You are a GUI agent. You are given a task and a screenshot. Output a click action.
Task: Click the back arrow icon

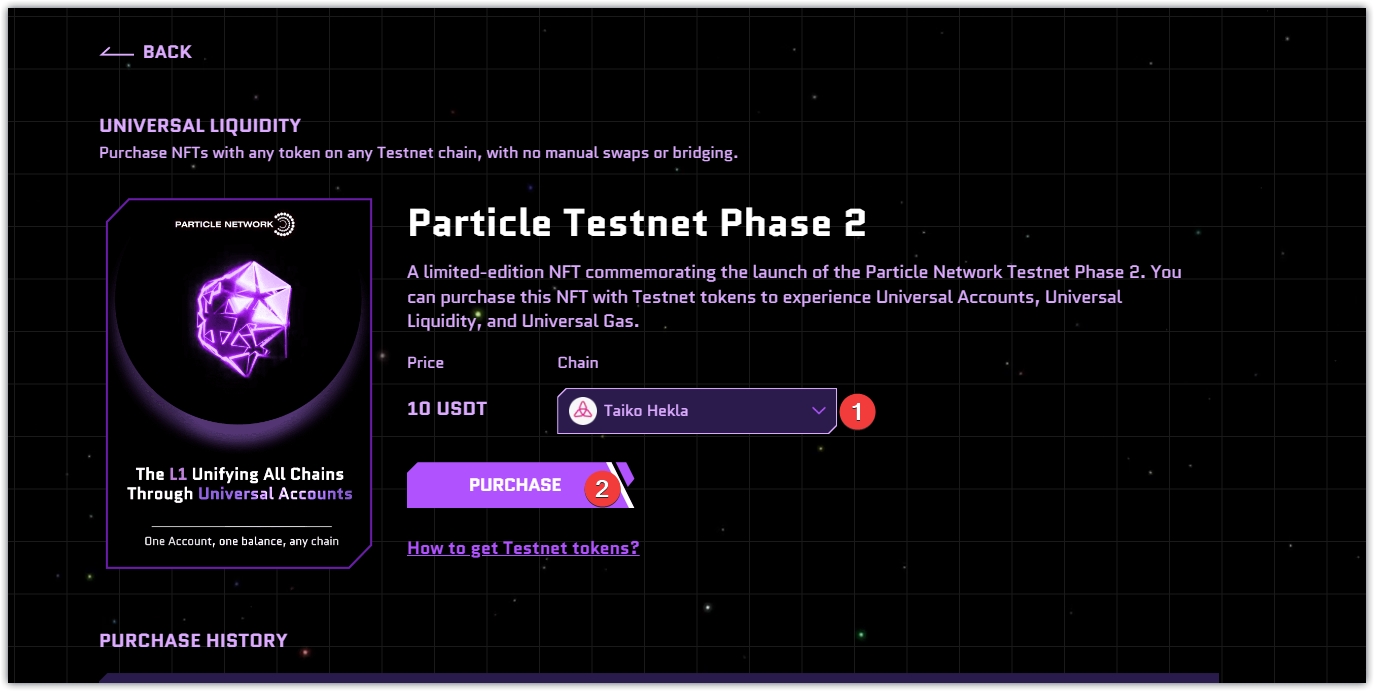(116, 53)
